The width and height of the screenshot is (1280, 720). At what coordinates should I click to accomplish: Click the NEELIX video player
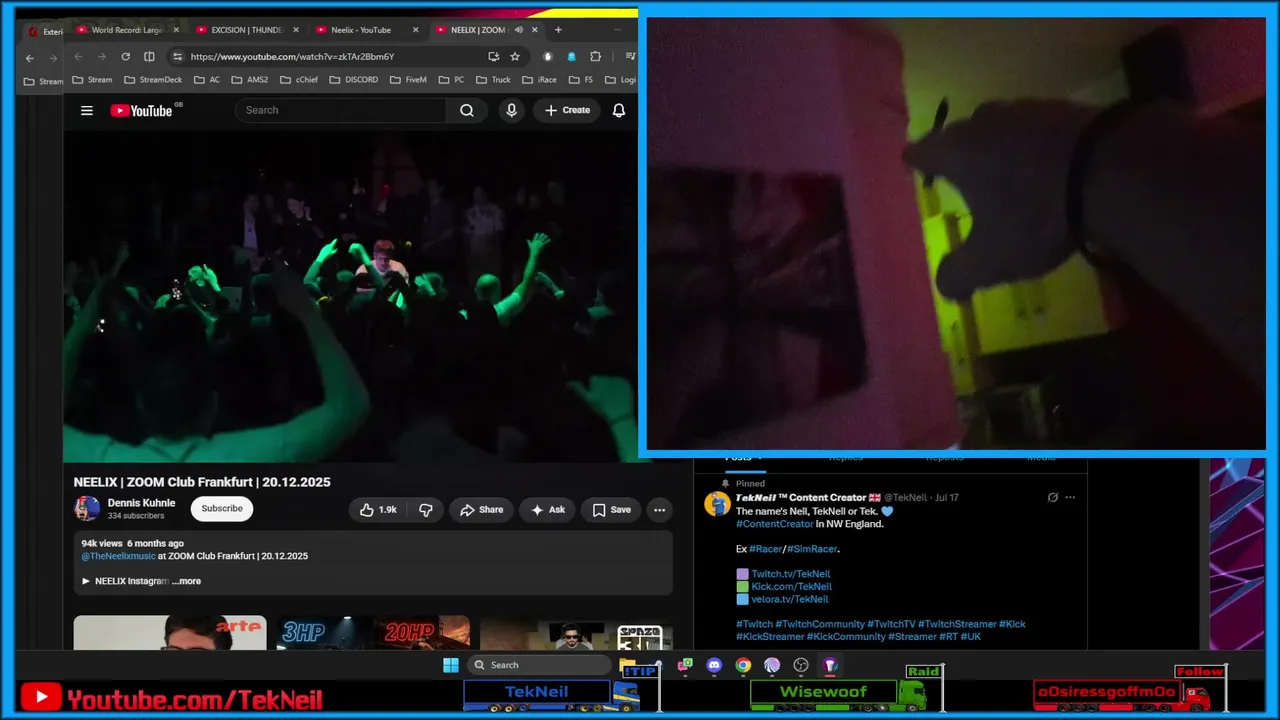350,297
